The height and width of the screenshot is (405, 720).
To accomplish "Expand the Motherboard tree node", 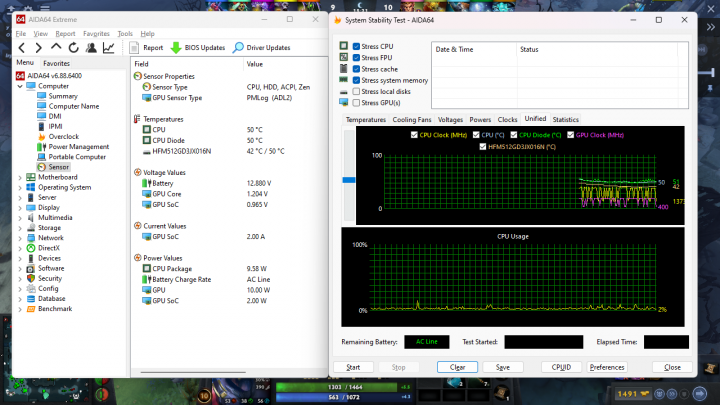I will [x=20, y=177].
